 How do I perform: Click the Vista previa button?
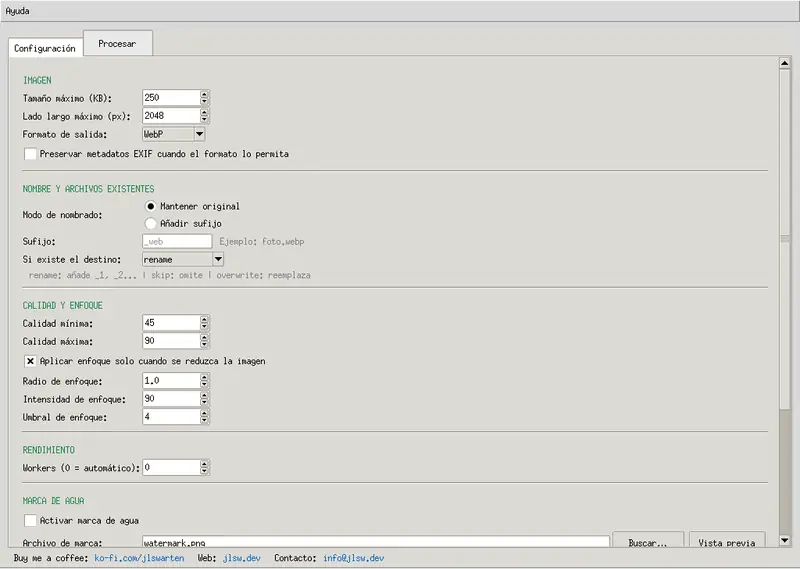point(727,540)
